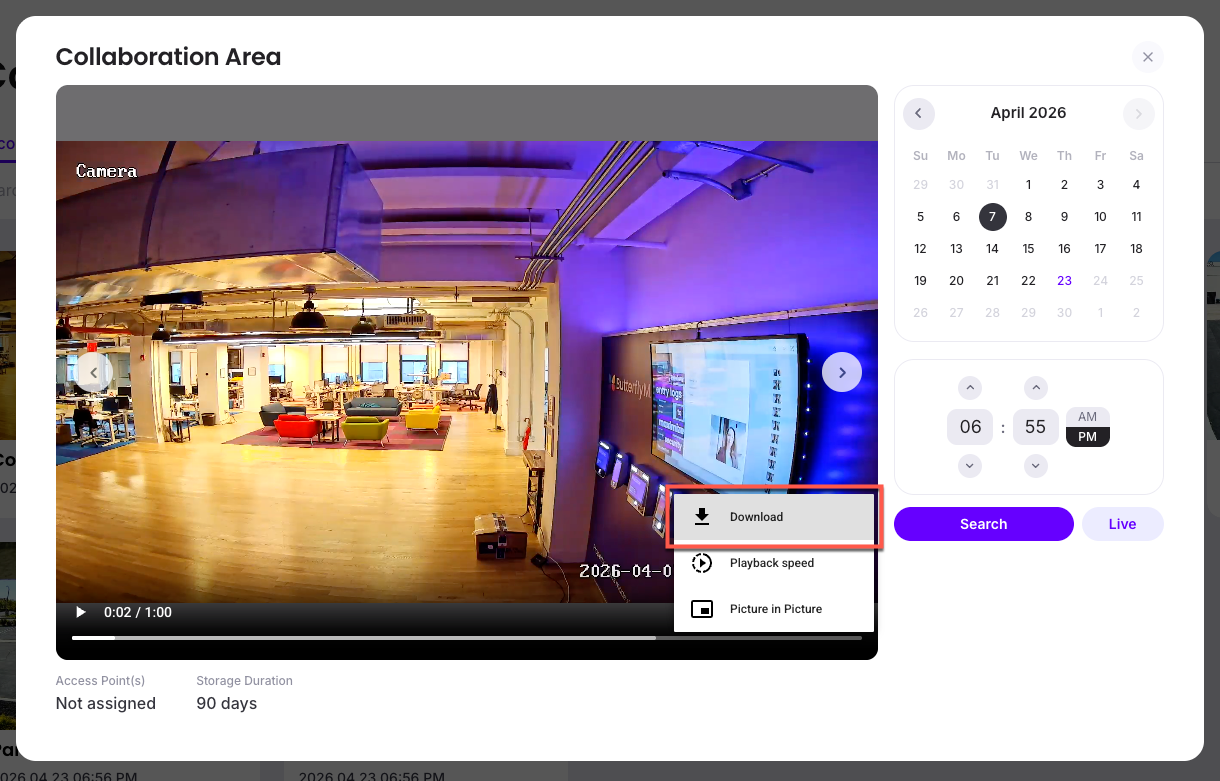Screen dimensions: 1220x781
Task: Select April 23 in the calendar
Action: coord(1064,281)
